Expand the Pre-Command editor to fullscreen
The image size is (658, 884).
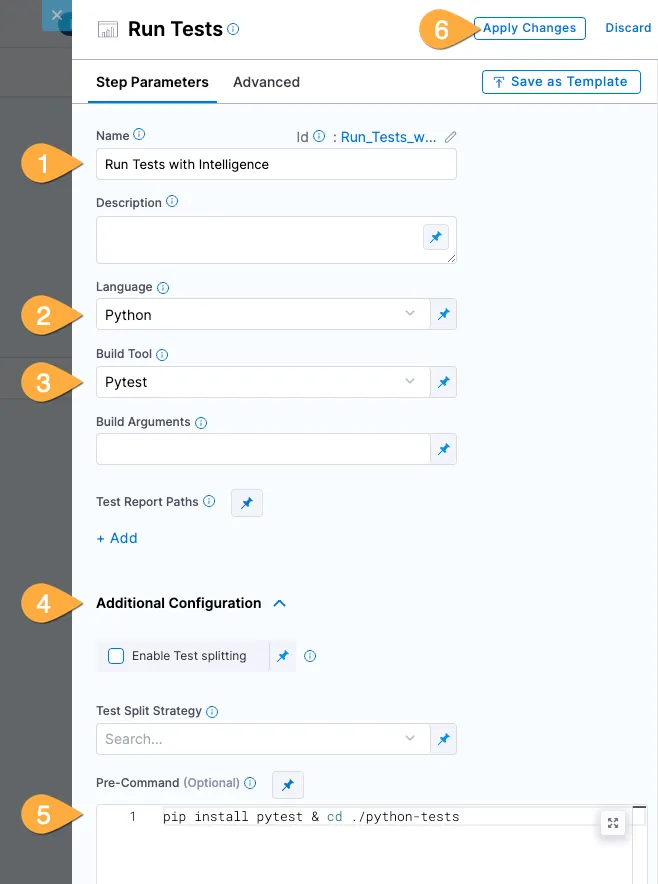[x=614, y=823]
